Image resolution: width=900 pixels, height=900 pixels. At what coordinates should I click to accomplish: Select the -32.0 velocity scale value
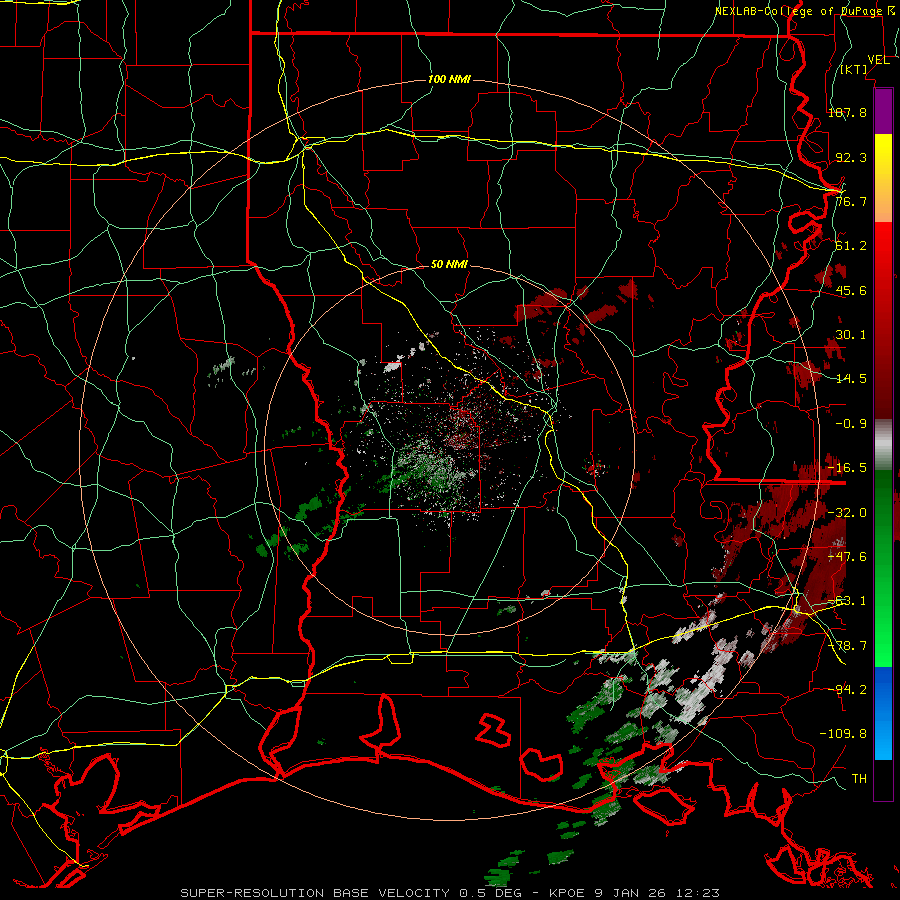tap(847, 513)
